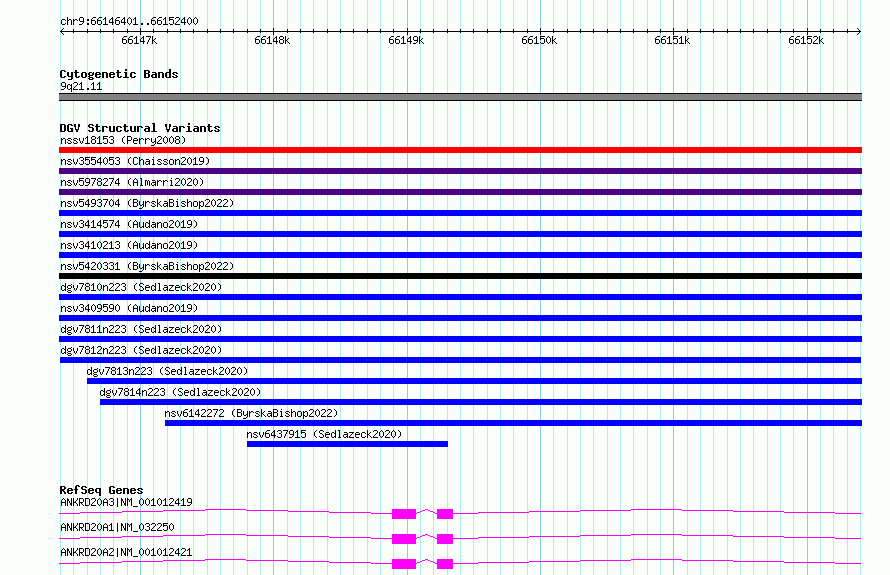Screen dimensions: 890x575
Task: Click the DGV Structural Variants track title
Action: pyautogui.click(x=140, y=128)
